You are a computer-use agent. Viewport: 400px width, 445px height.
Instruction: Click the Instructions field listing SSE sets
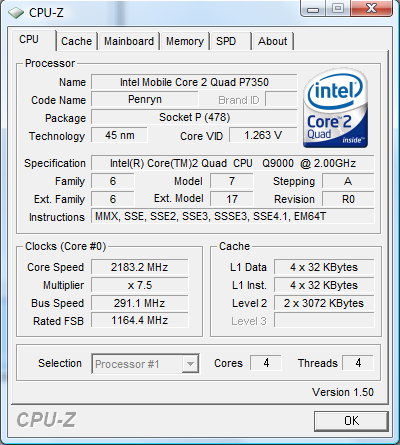(x=233, y=216)
